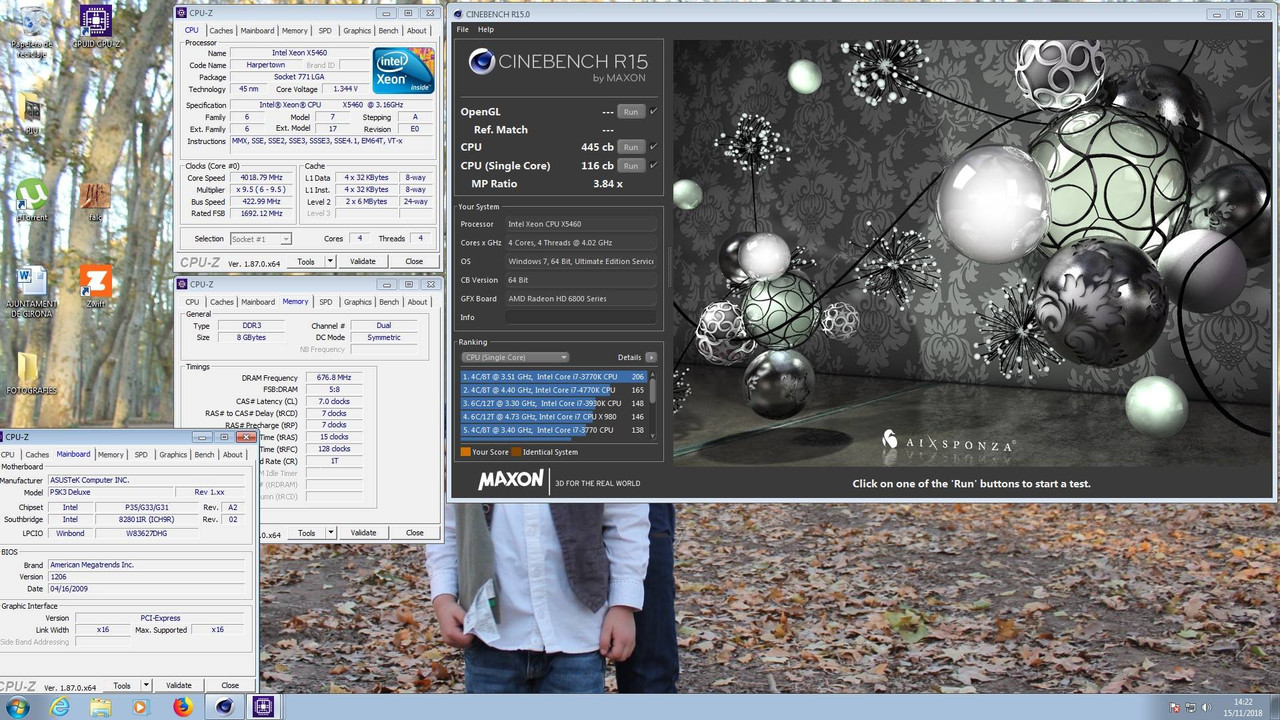1280x720 pixels.
Task: Click the Intel Xeon inside logo
Action: pyautogui.click(x=403, y=71)
